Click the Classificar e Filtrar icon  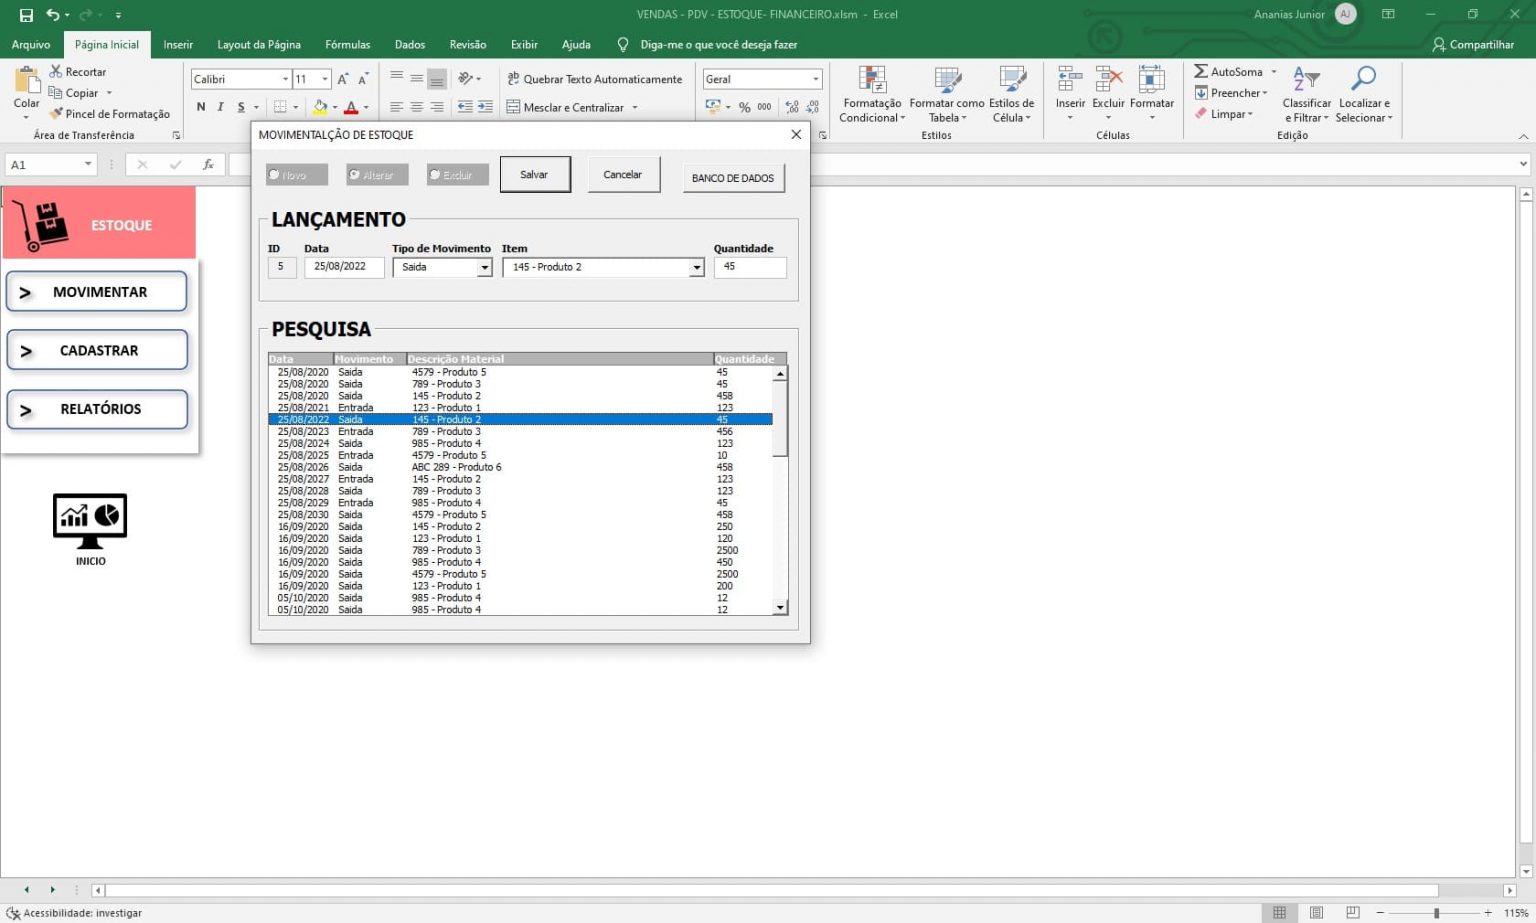point(1306,78)
